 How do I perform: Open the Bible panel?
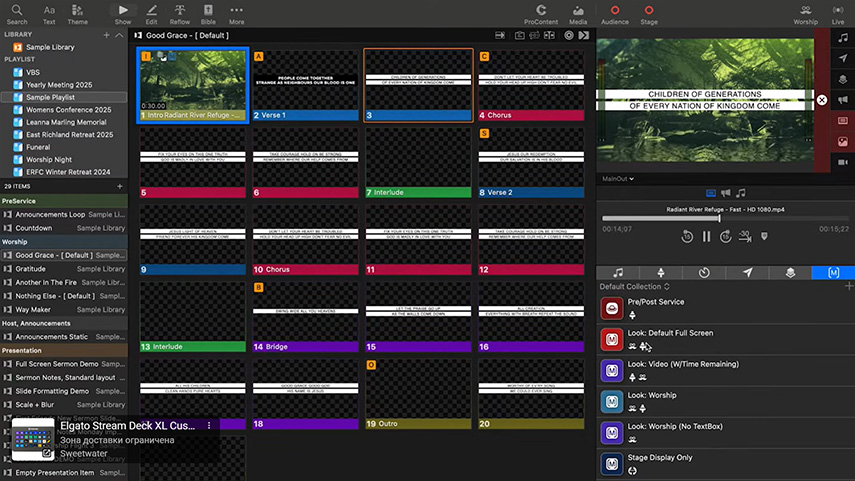point(208,14)
